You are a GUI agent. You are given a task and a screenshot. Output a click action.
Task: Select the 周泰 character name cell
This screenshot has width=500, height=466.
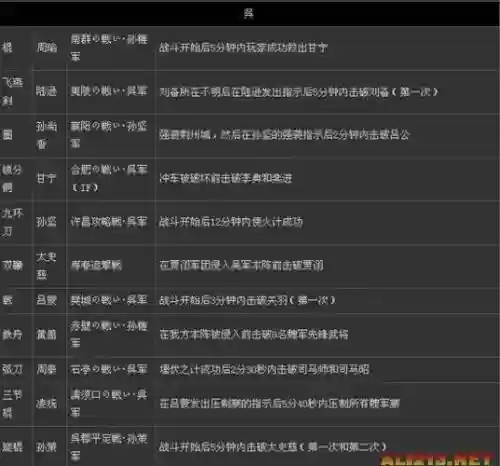(x=46, y=369)
